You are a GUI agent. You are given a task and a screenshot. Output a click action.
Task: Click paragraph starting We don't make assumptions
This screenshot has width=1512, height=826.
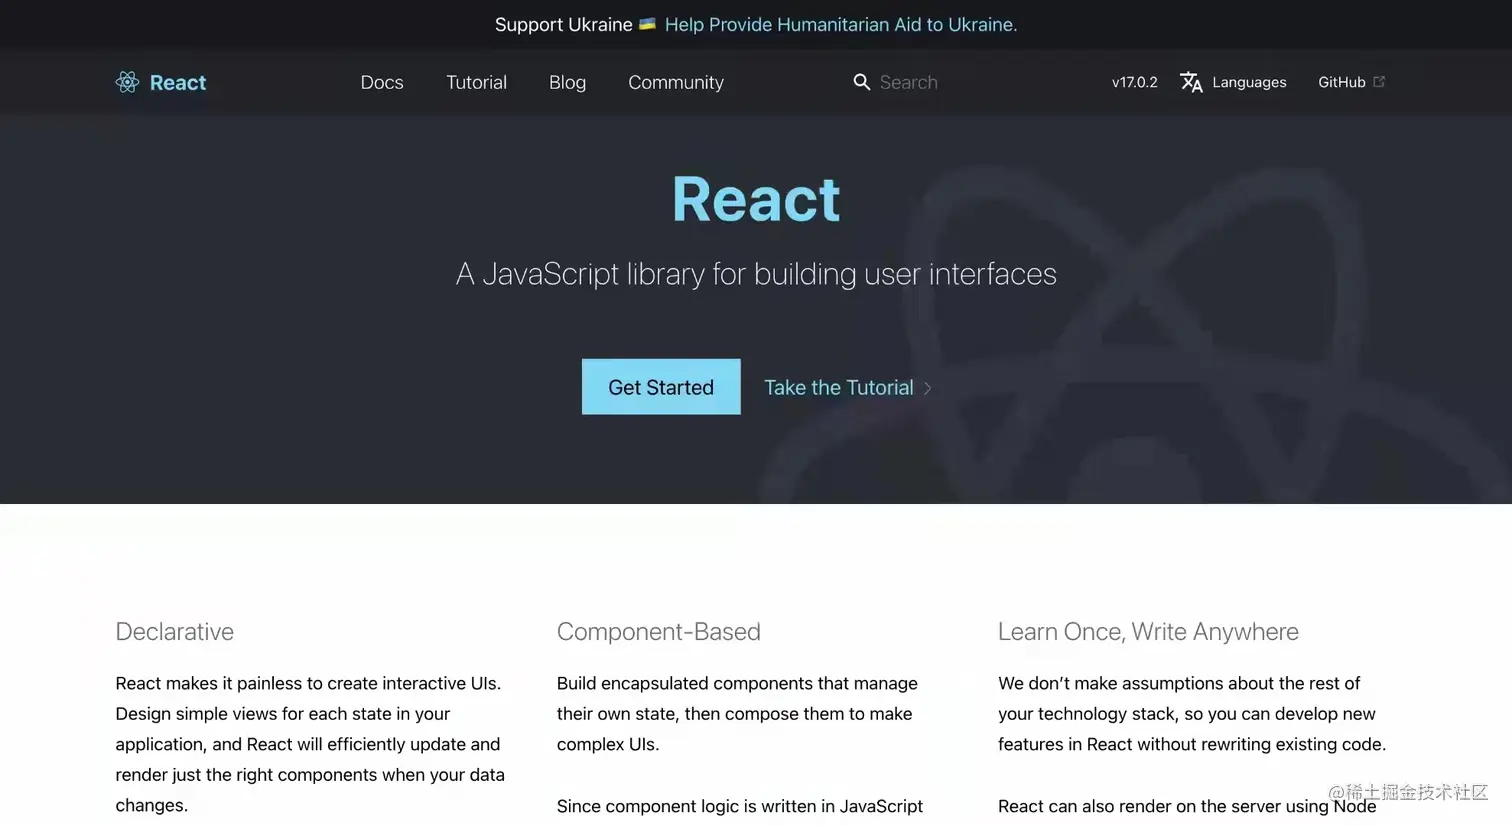coord(1192,714)
